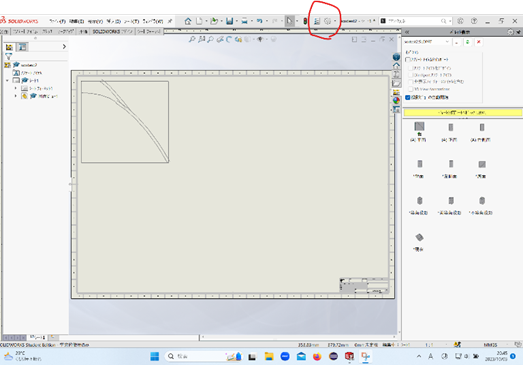Clear all views with red X icon
This screenshot has width=523, height=365.
click(x=479, y=42)
